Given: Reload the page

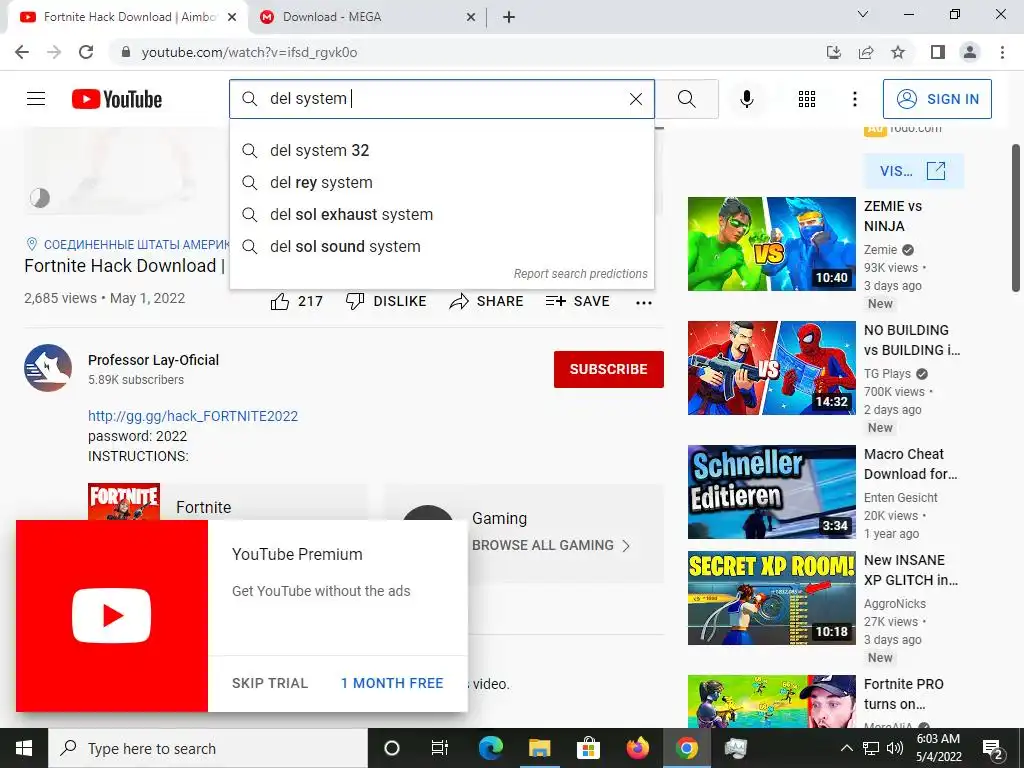Looking at the screenshot, I should pyautogui.click(x=86, y=52).
